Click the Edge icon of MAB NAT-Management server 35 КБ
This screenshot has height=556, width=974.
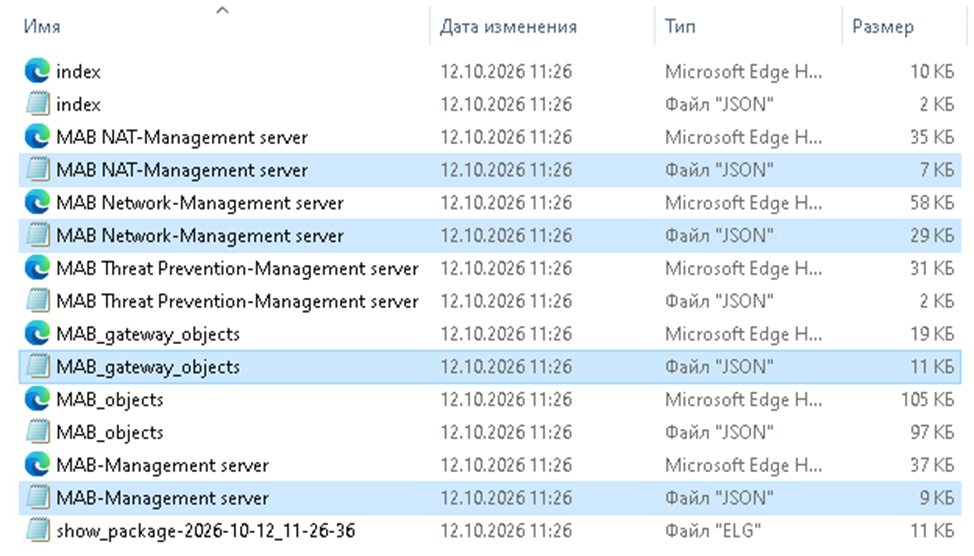37,137
